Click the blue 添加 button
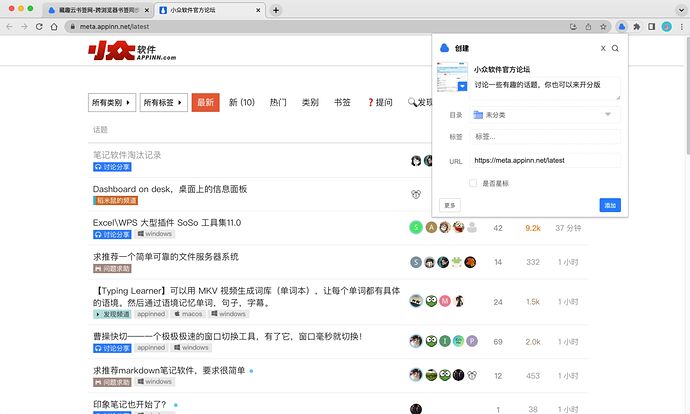This screenshot has width=690, height=414. click(610, 205)
